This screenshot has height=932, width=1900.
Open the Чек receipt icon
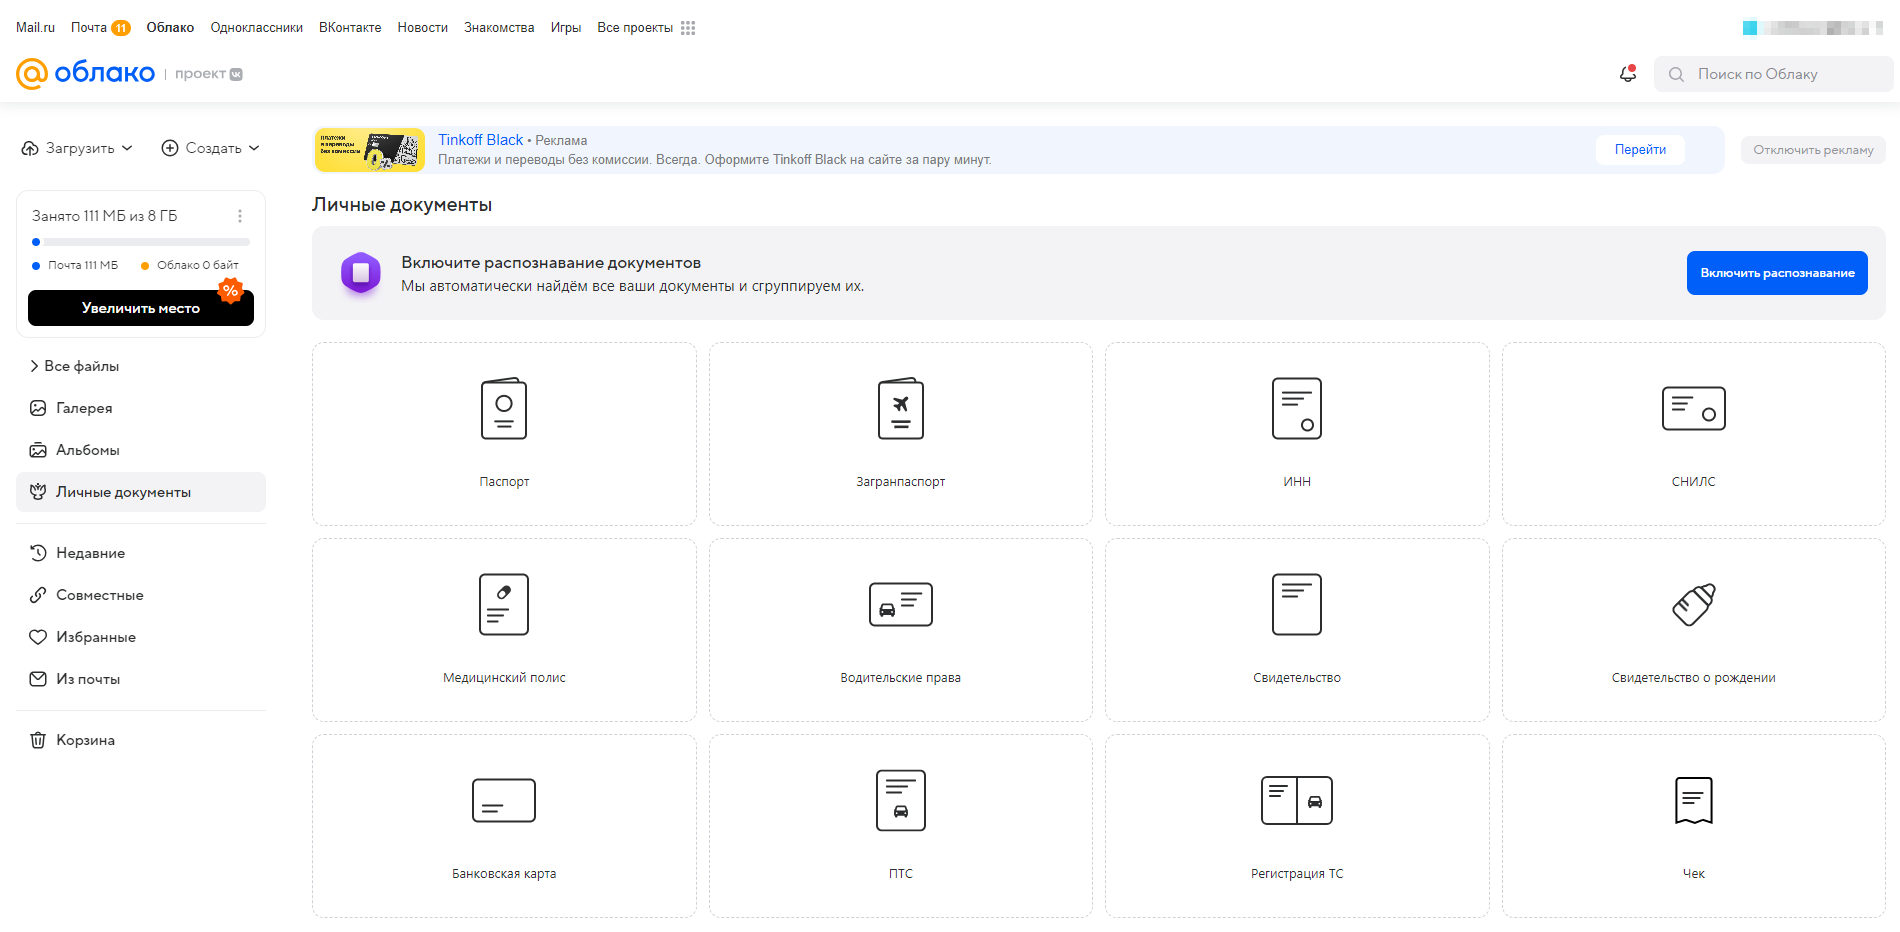coord(1693,801)
